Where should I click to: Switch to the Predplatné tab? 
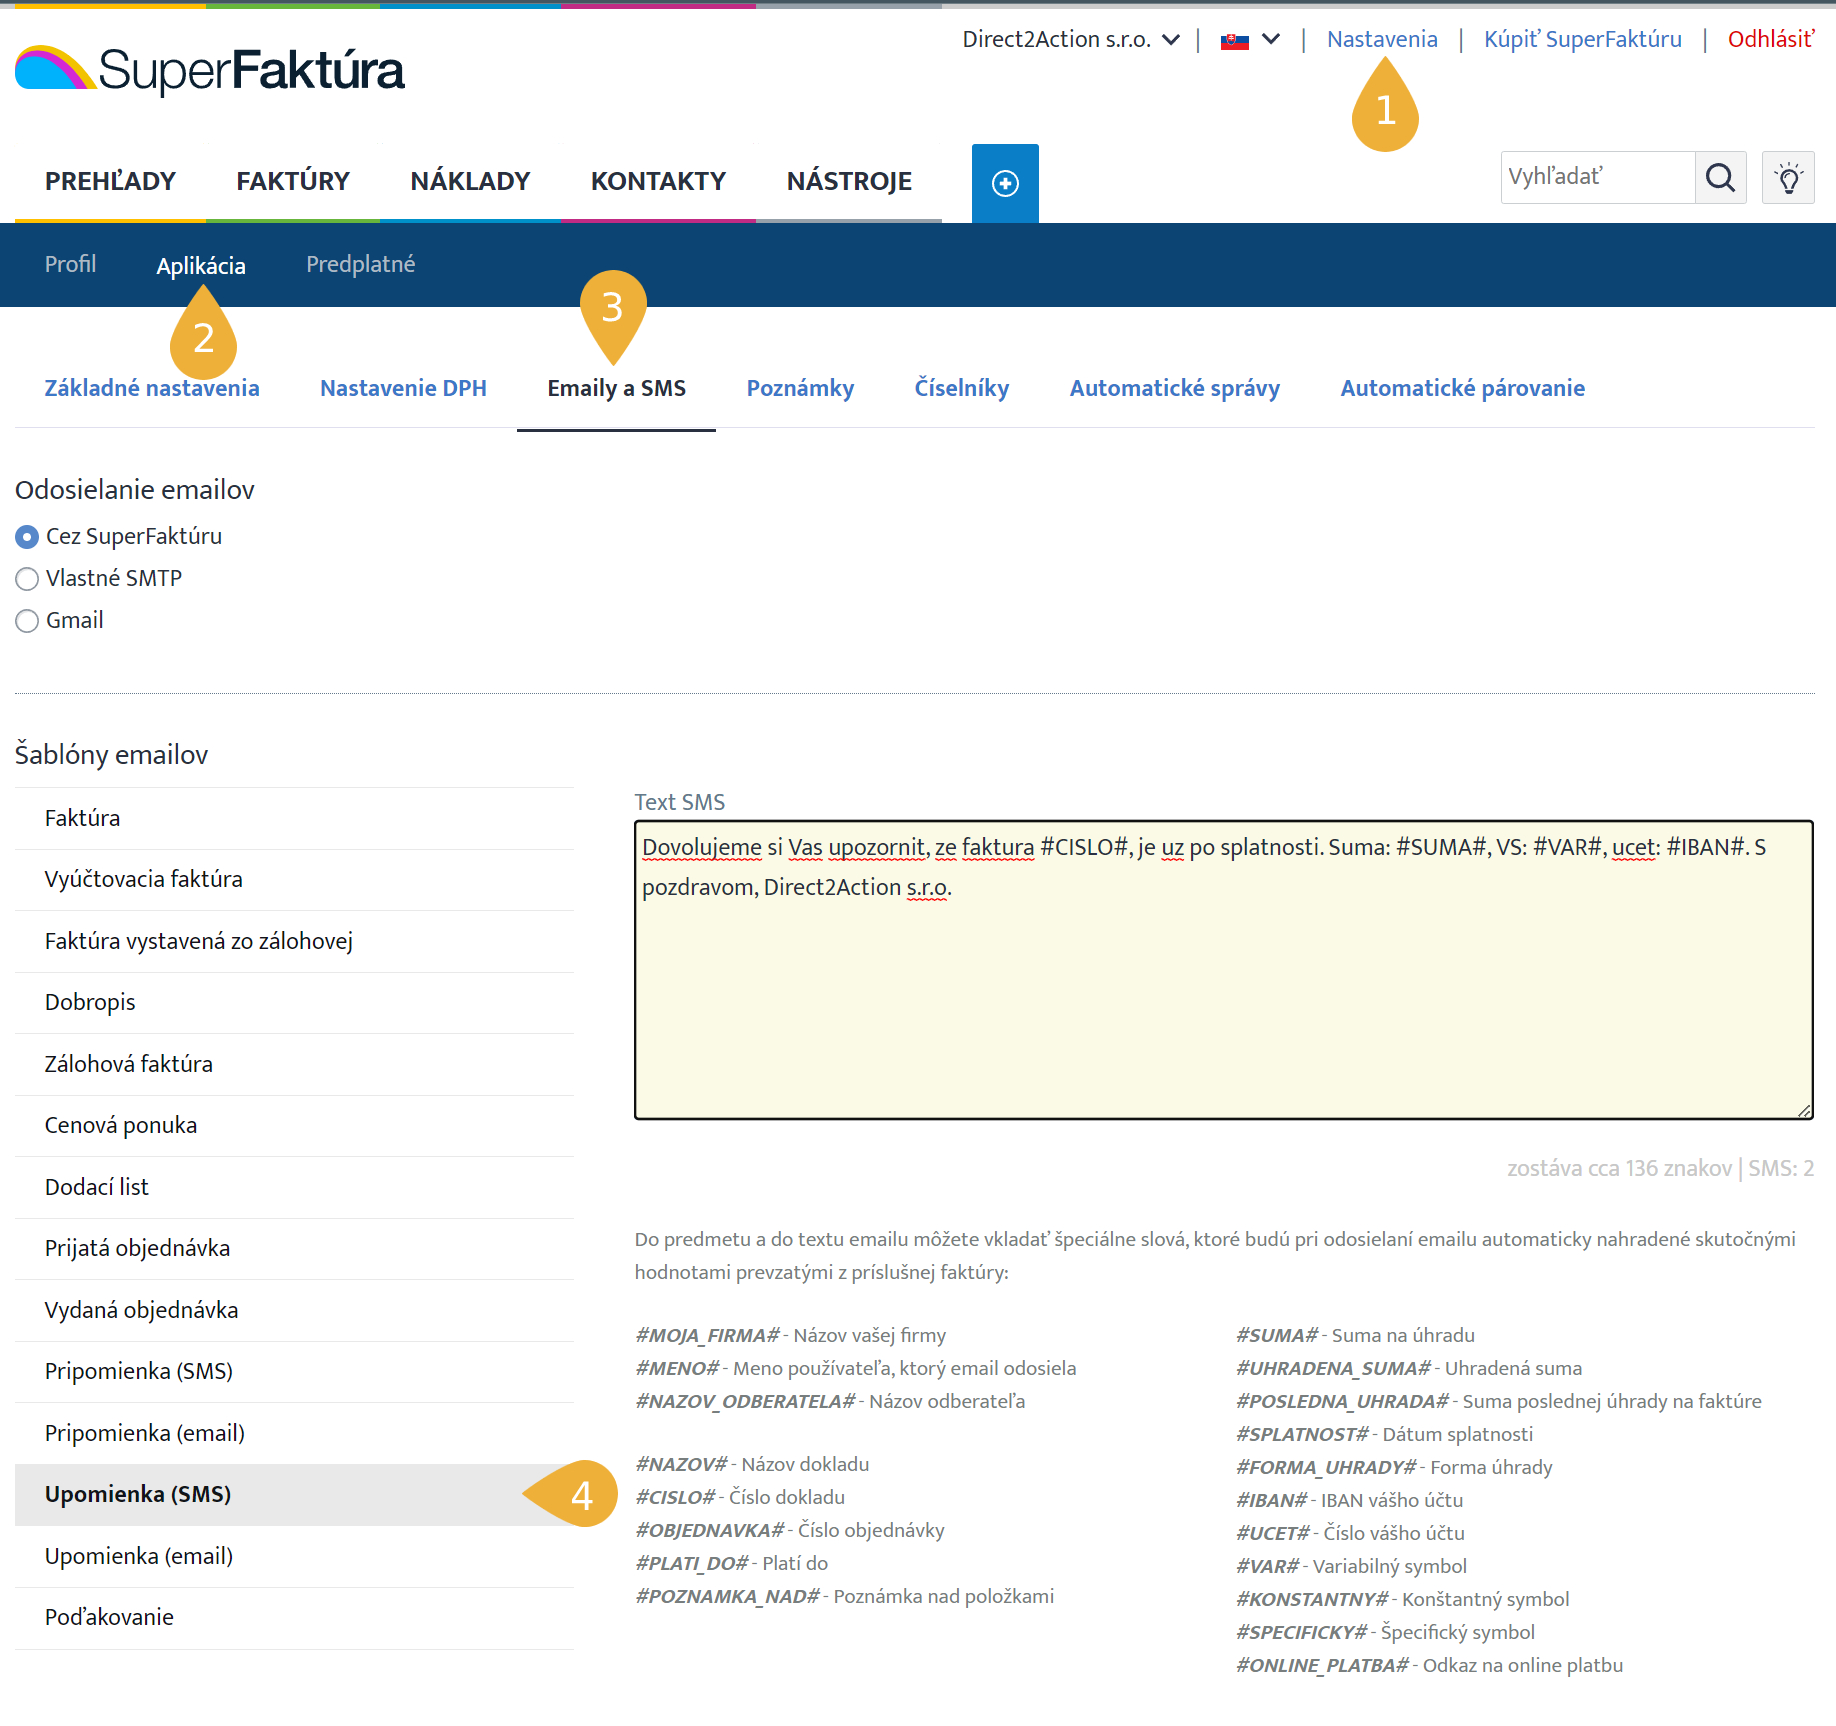360,264
